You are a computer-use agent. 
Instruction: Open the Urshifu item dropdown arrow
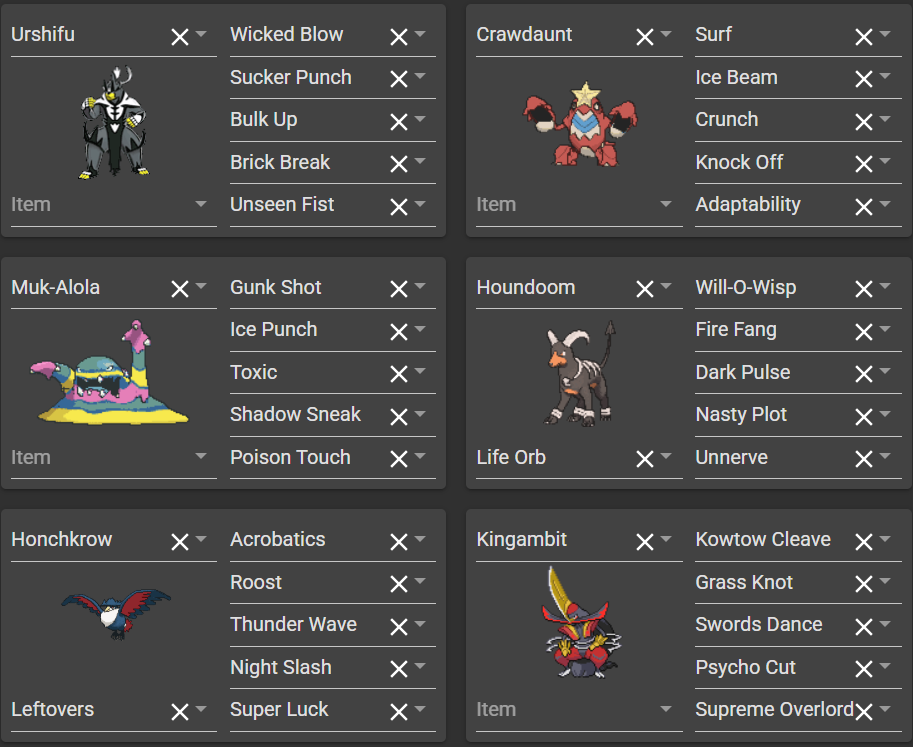[x=201, y=204]
